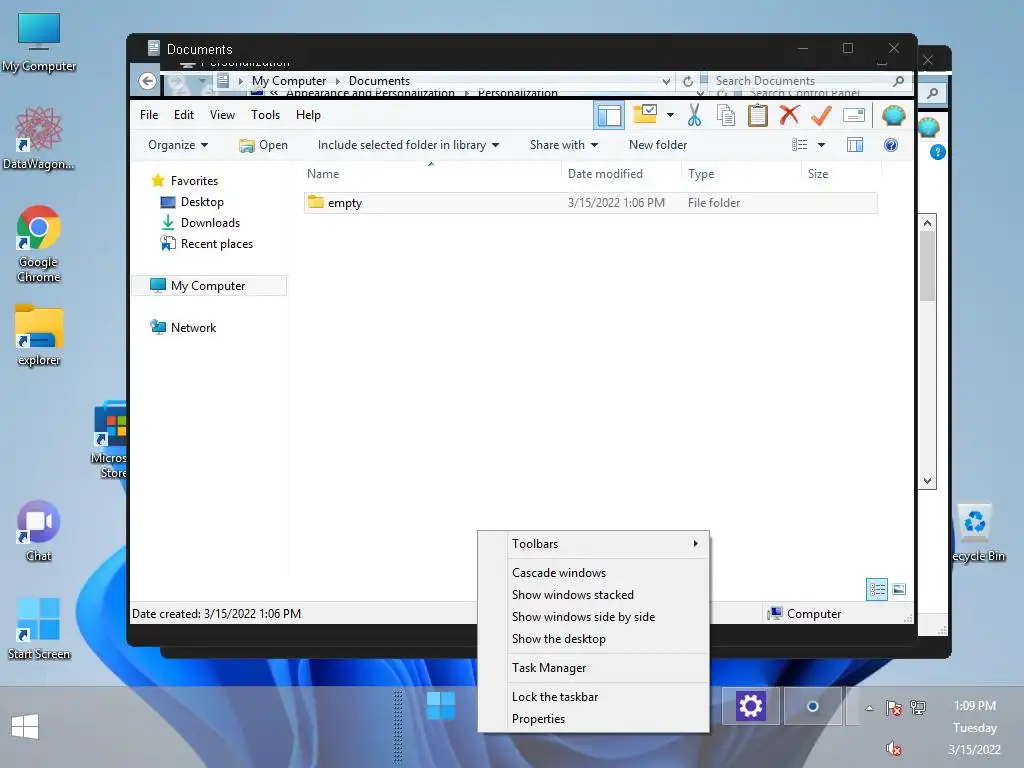Show hidden tray icons arrow
The height and width of the screenshot is (768, 1024).
pos(869,708)
